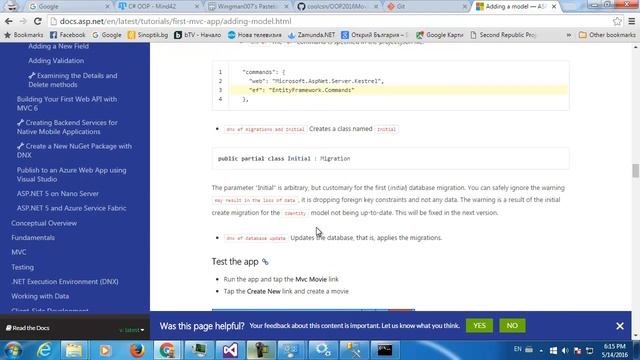
Task: Open ASP.NET 5 on Nano Server link
Action: click(58, 193)
